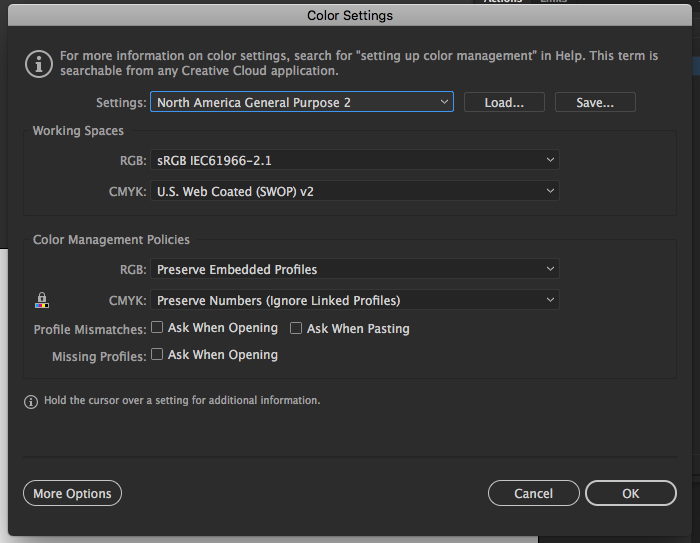The height and width of the screenshot is (543, 700).
Task: Click the small info icon near hover hint
Action: point(31,401)
